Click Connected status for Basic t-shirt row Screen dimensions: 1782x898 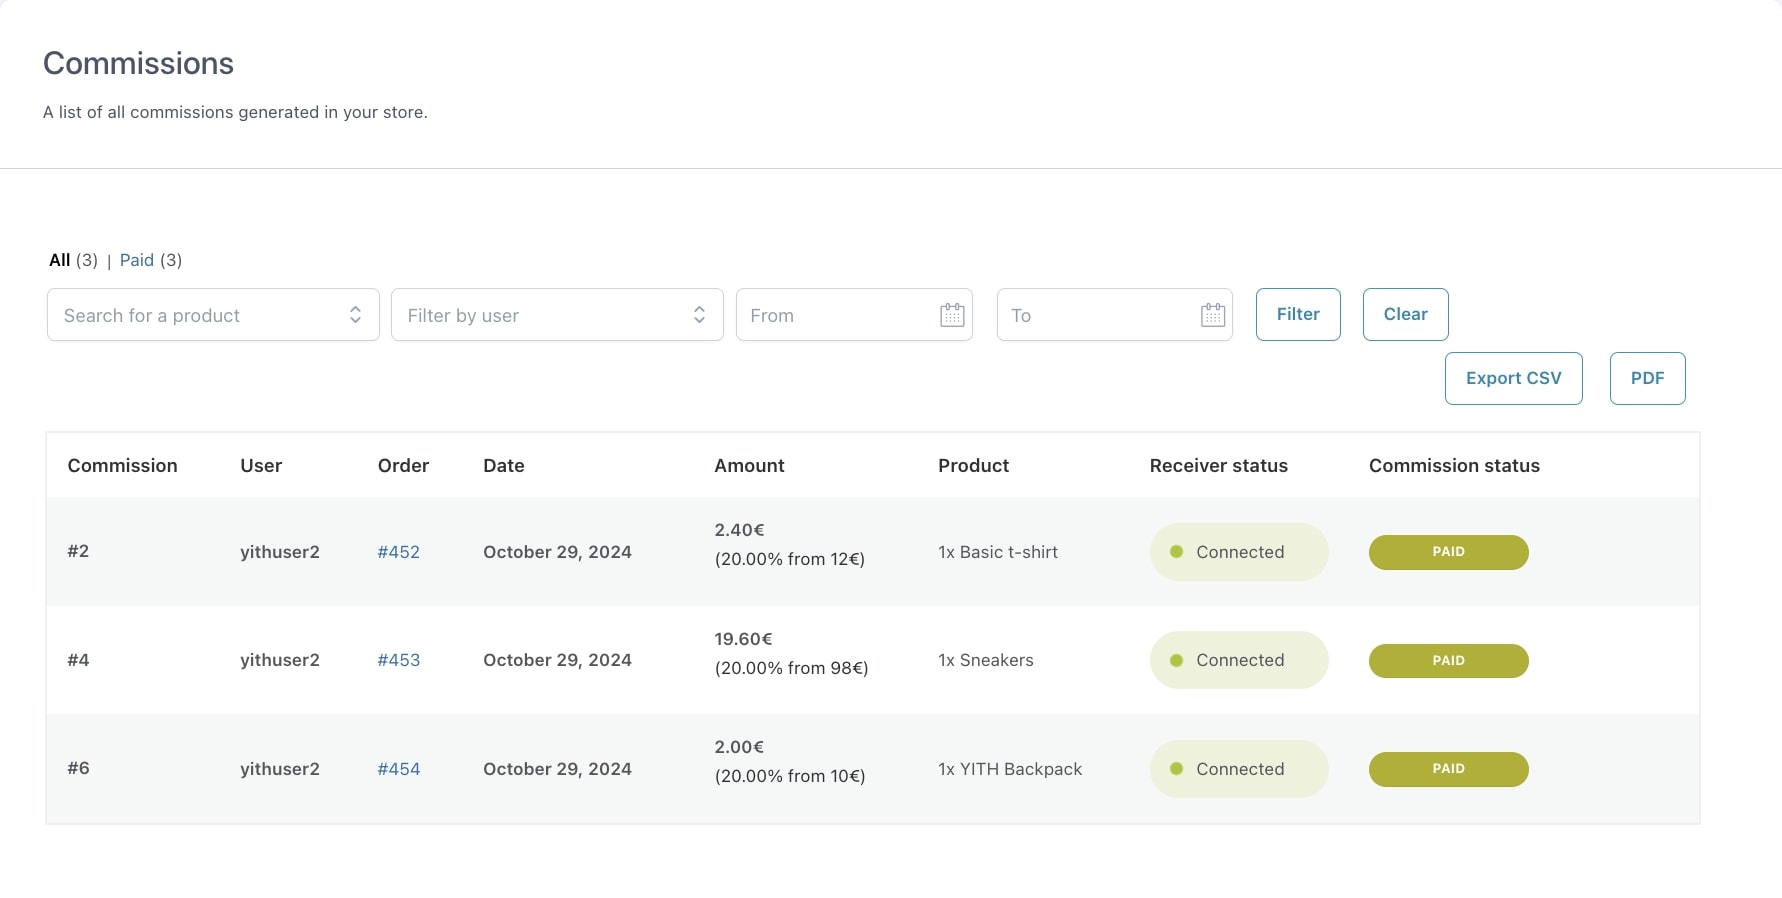click(1238, 552)
